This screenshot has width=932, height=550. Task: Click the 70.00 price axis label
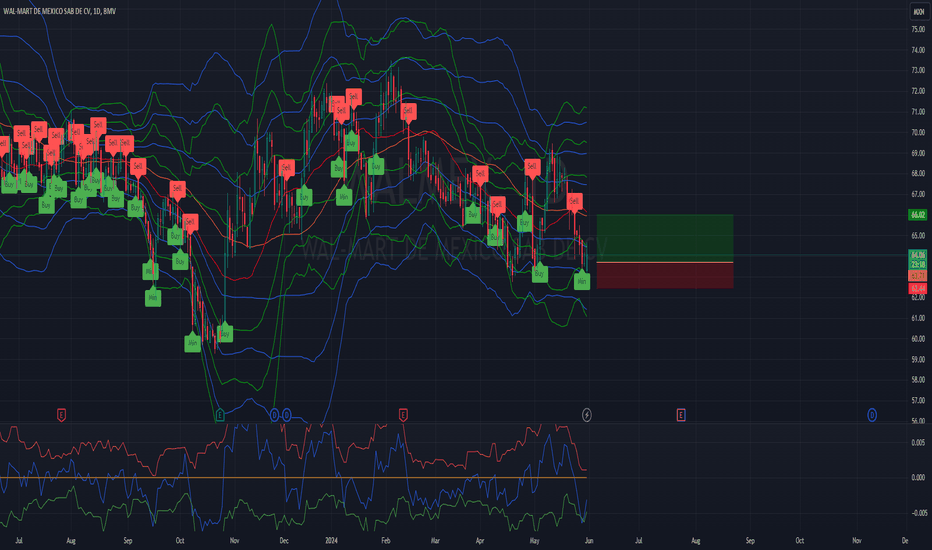pos(918,133)
